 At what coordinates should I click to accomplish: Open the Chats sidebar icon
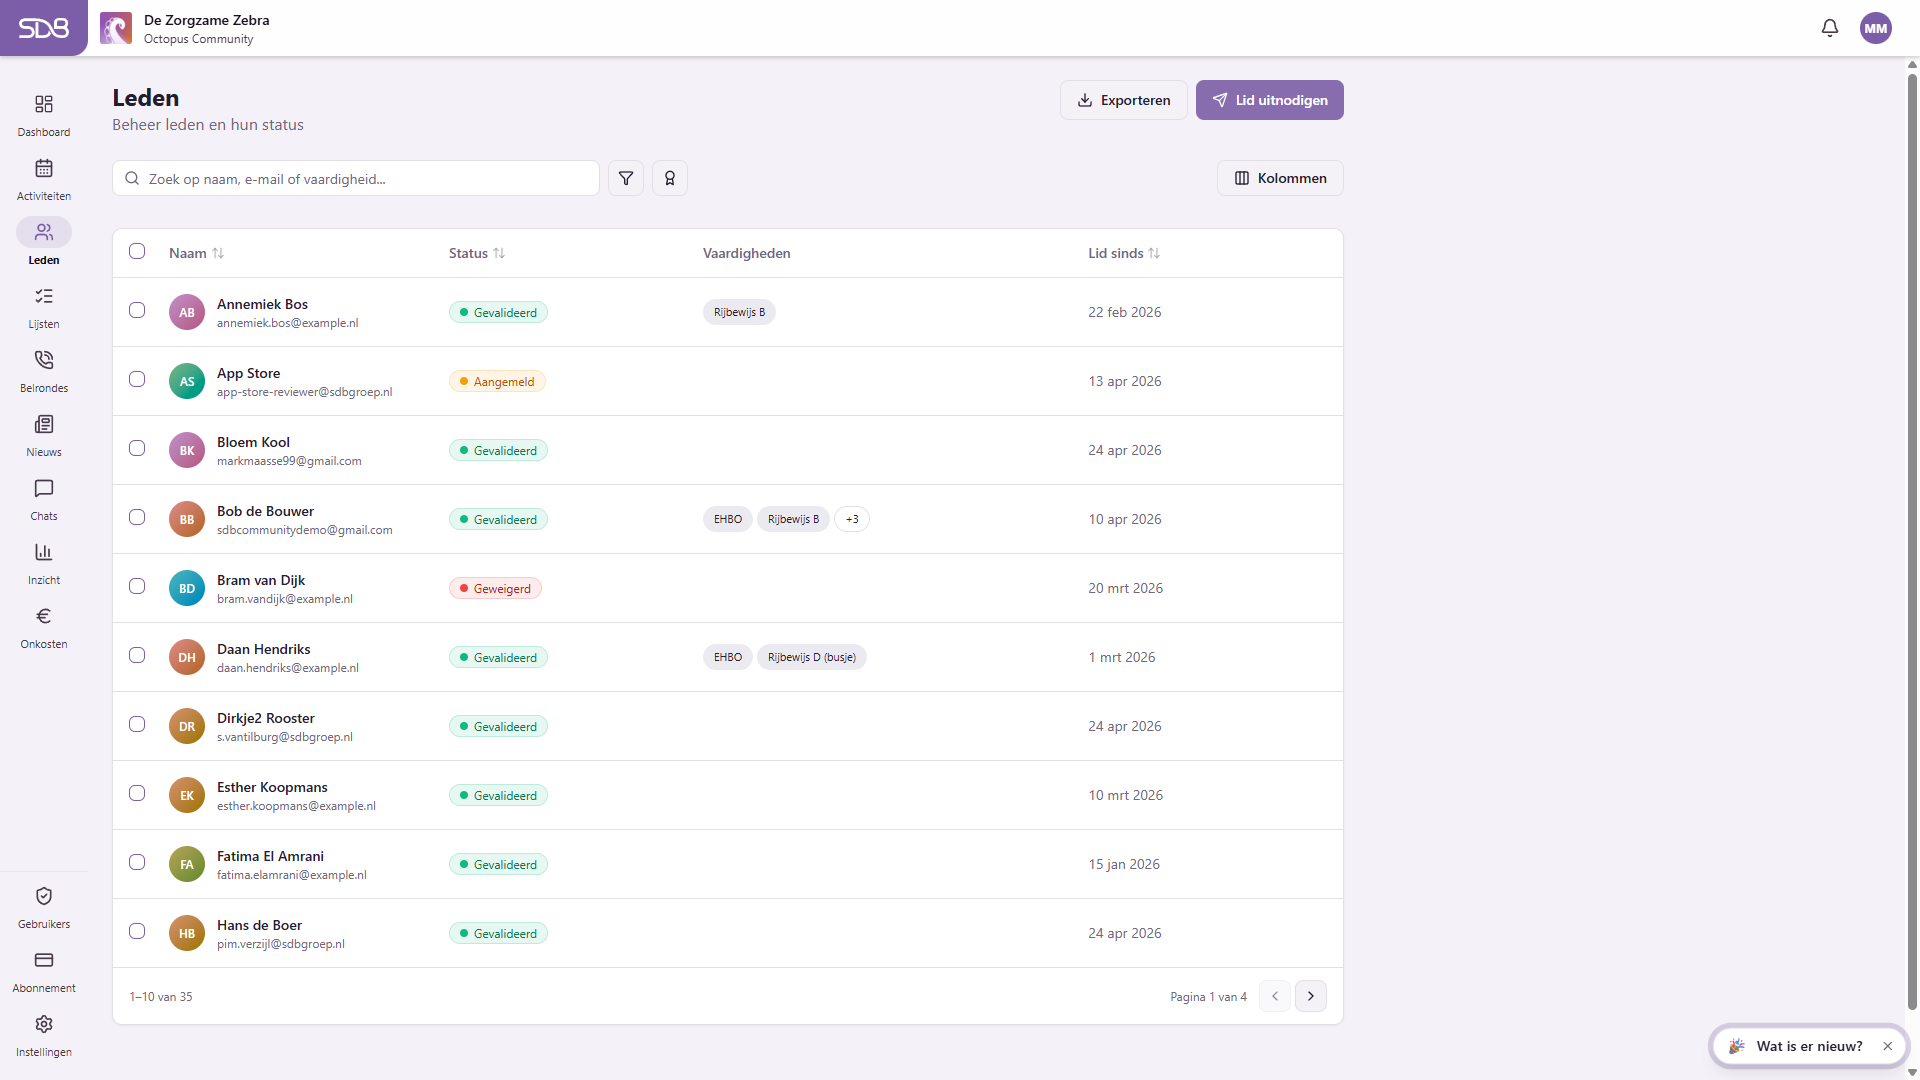[44, 489]
